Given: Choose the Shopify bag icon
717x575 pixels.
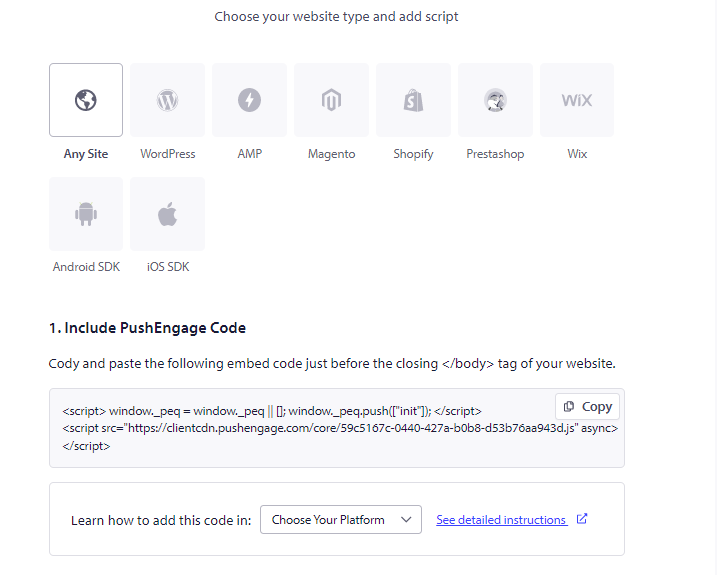Looking at the screenshot, I should pos(413,100).
